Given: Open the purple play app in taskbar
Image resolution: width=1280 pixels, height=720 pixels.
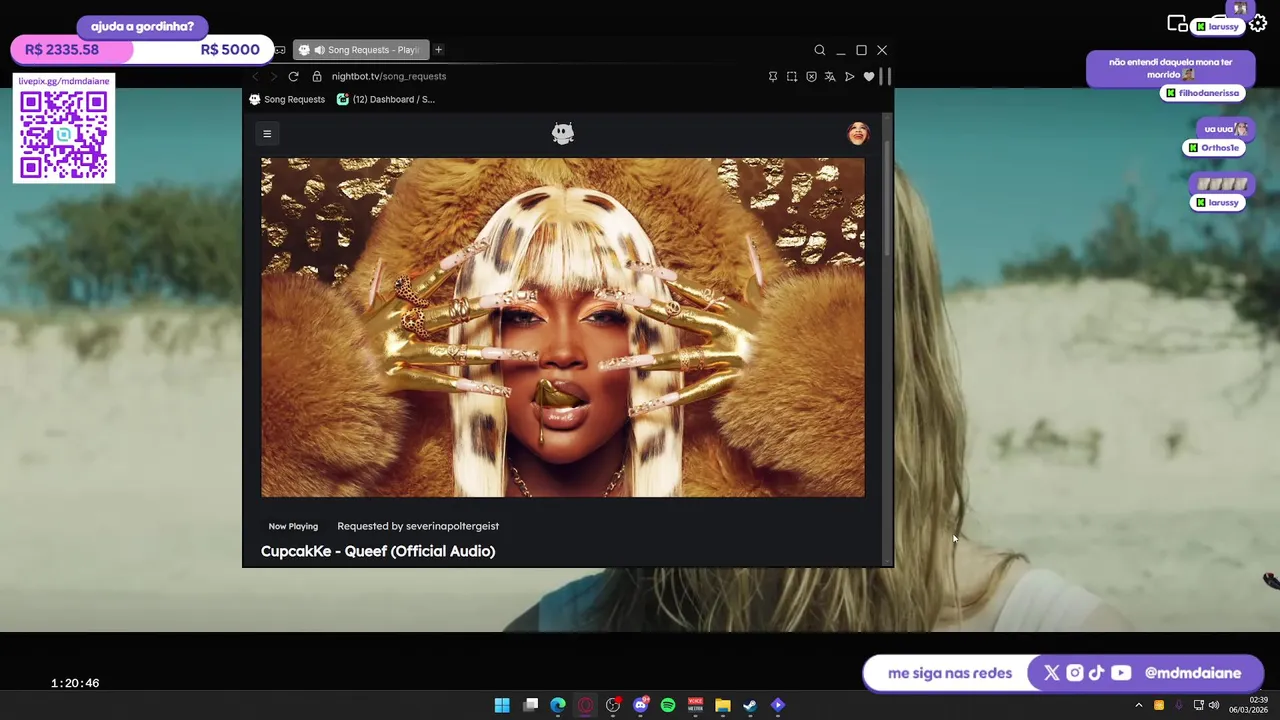Looking at the screenshot, I should pyautogui.click(x=778, y=705).
